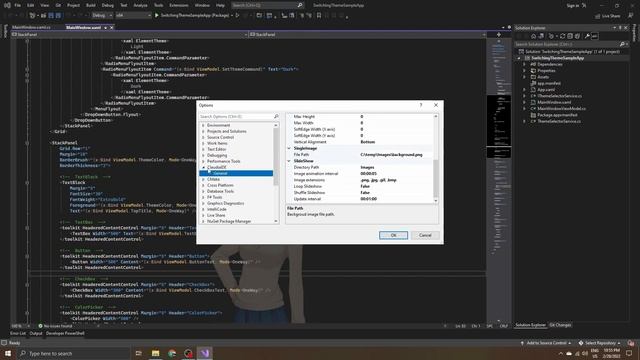
Task: Click the Collapse All icon in Solution Explorer
Action: pos(570,36)
